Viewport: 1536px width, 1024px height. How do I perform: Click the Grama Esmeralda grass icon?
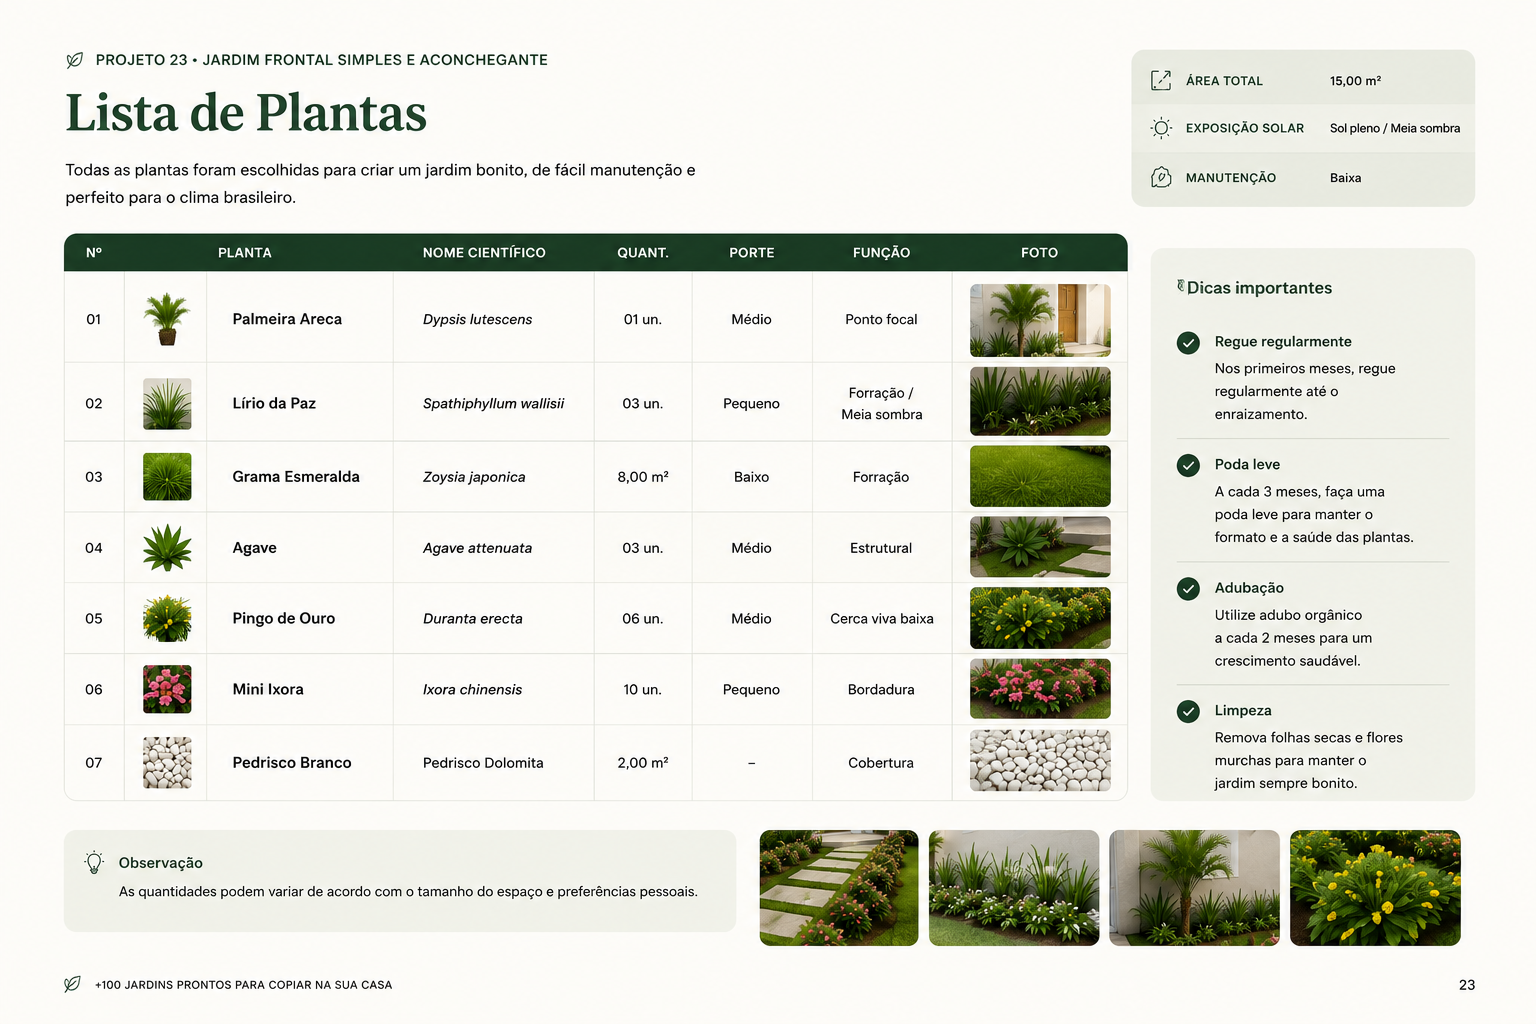pyautogui.click(x=167, y=477)
